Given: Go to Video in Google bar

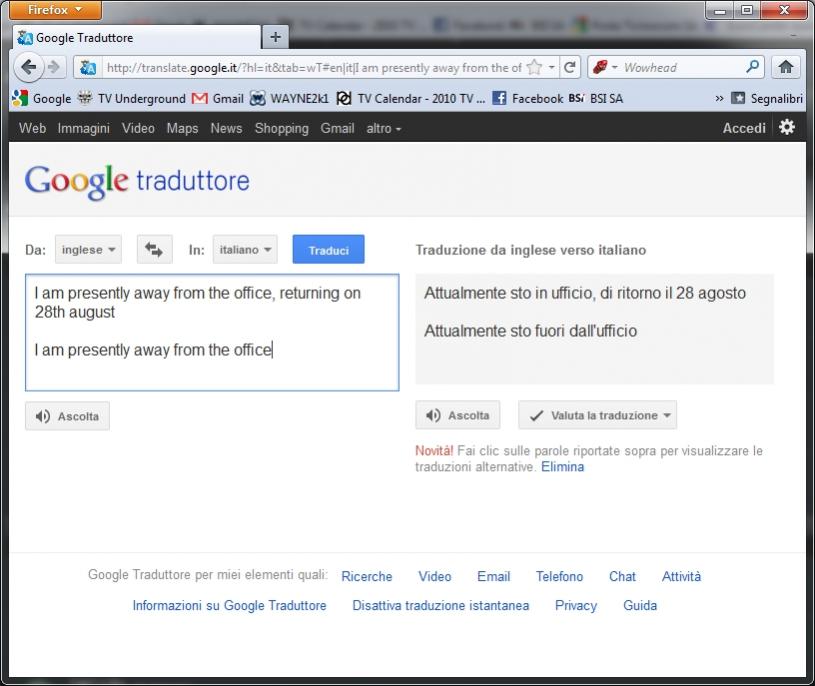Looking at the screenshot, I should [x=138, y=128].
